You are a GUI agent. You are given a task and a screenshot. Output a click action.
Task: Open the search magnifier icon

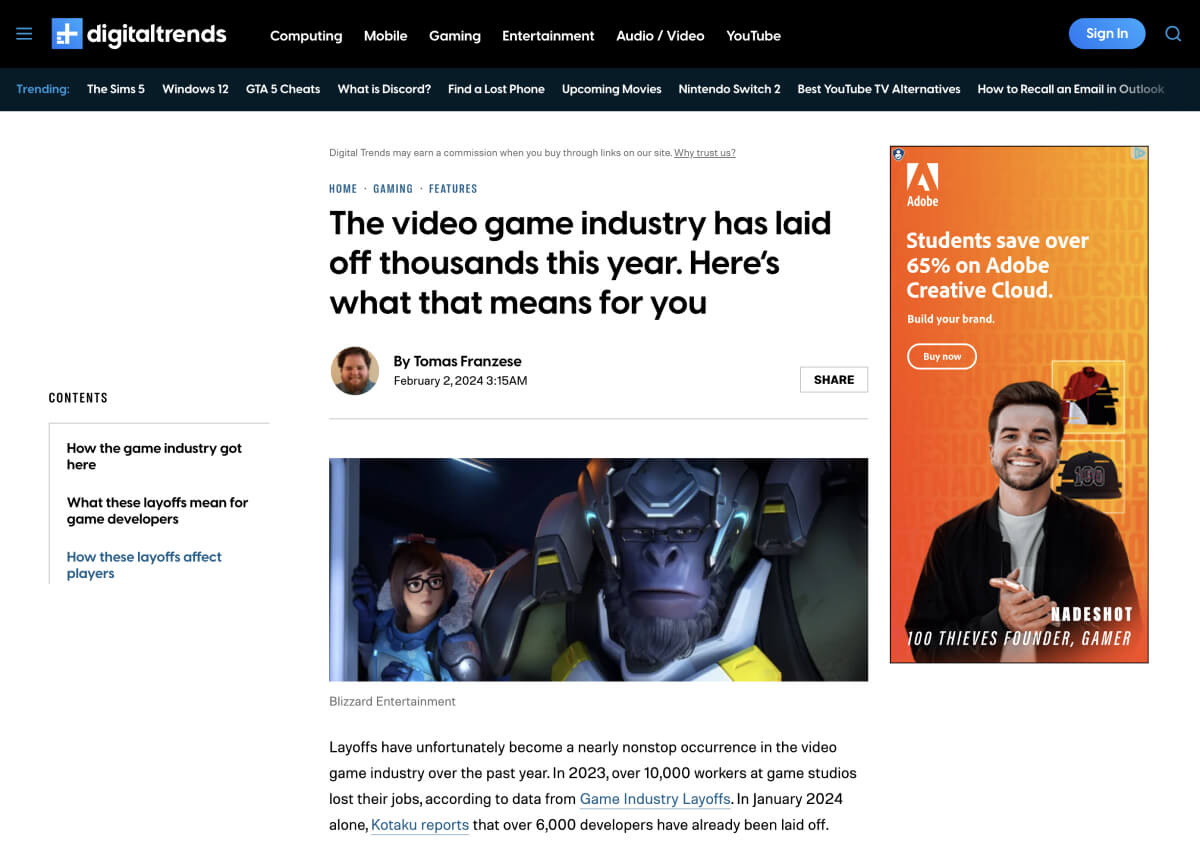pyautogui.click(x=1174, y=34)
